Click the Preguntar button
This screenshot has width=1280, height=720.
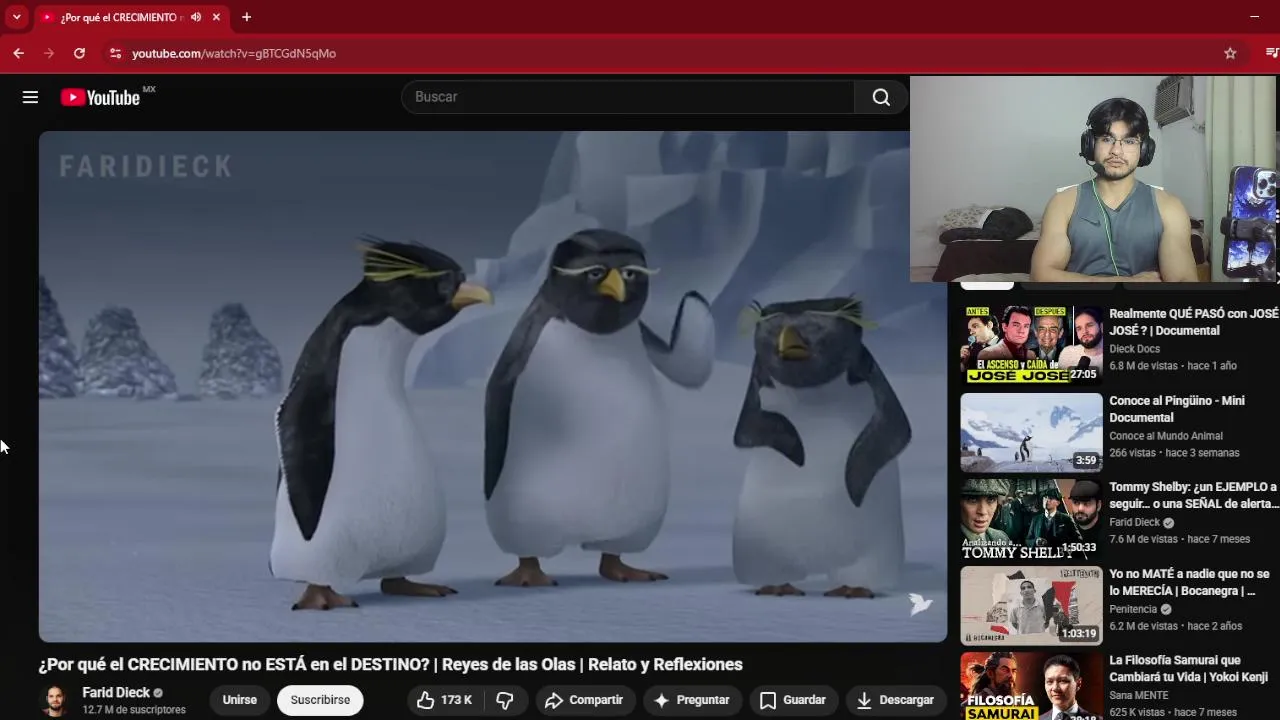692,700
